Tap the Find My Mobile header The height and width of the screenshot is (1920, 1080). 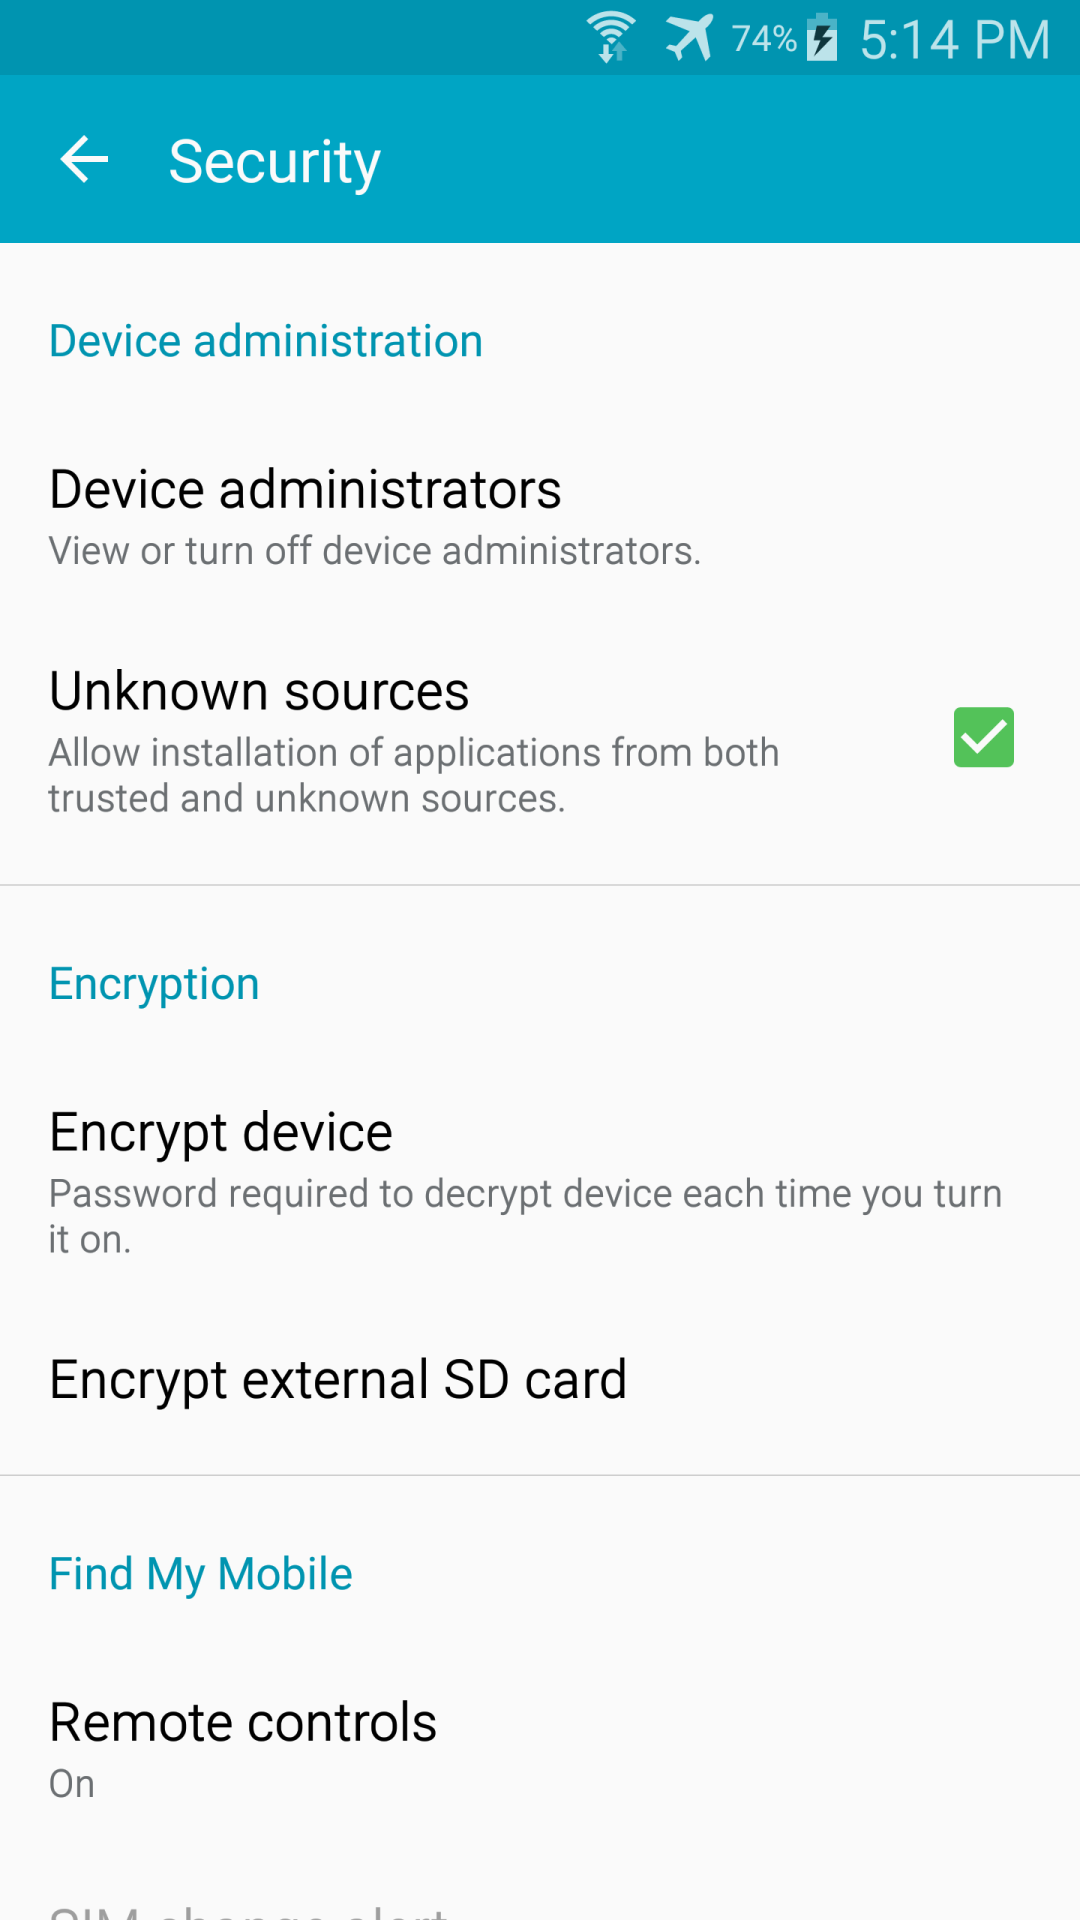[201, 1574]
